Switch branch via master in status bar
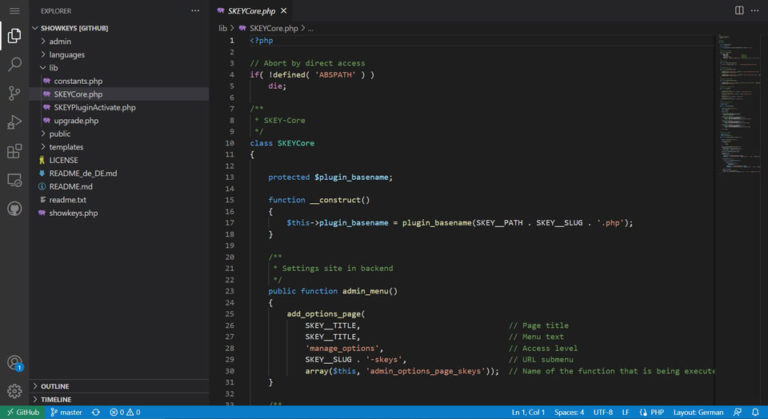 (x=66, y=412)
